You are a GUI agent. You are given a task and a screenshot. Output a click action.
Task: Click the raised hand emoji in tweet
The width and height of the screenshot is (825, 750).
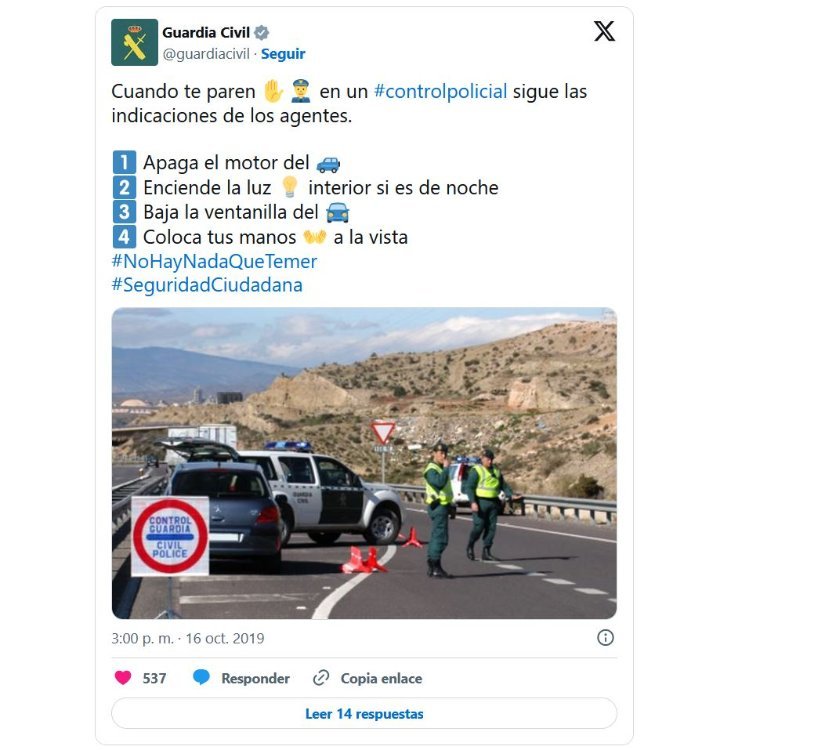pyautogui.click(x=273, y=91)
